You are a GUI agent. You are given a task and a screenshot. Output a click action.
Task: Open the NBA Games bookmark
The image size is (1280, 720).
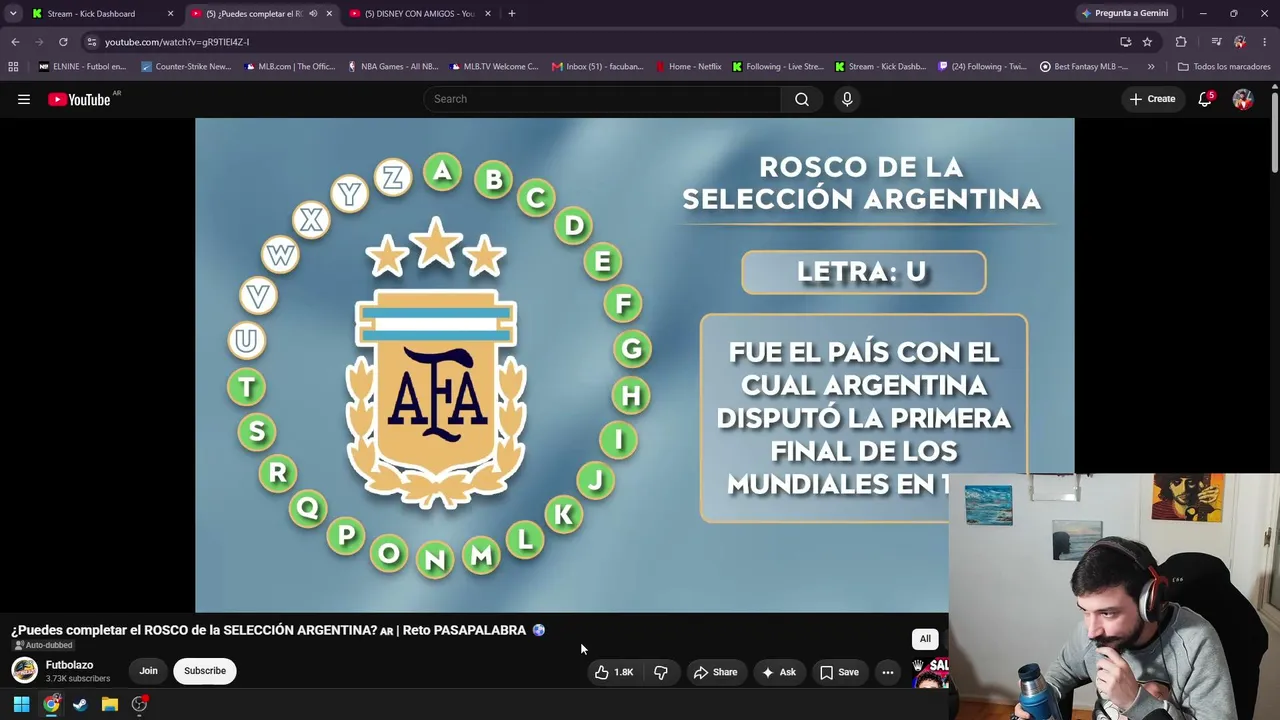392,67
